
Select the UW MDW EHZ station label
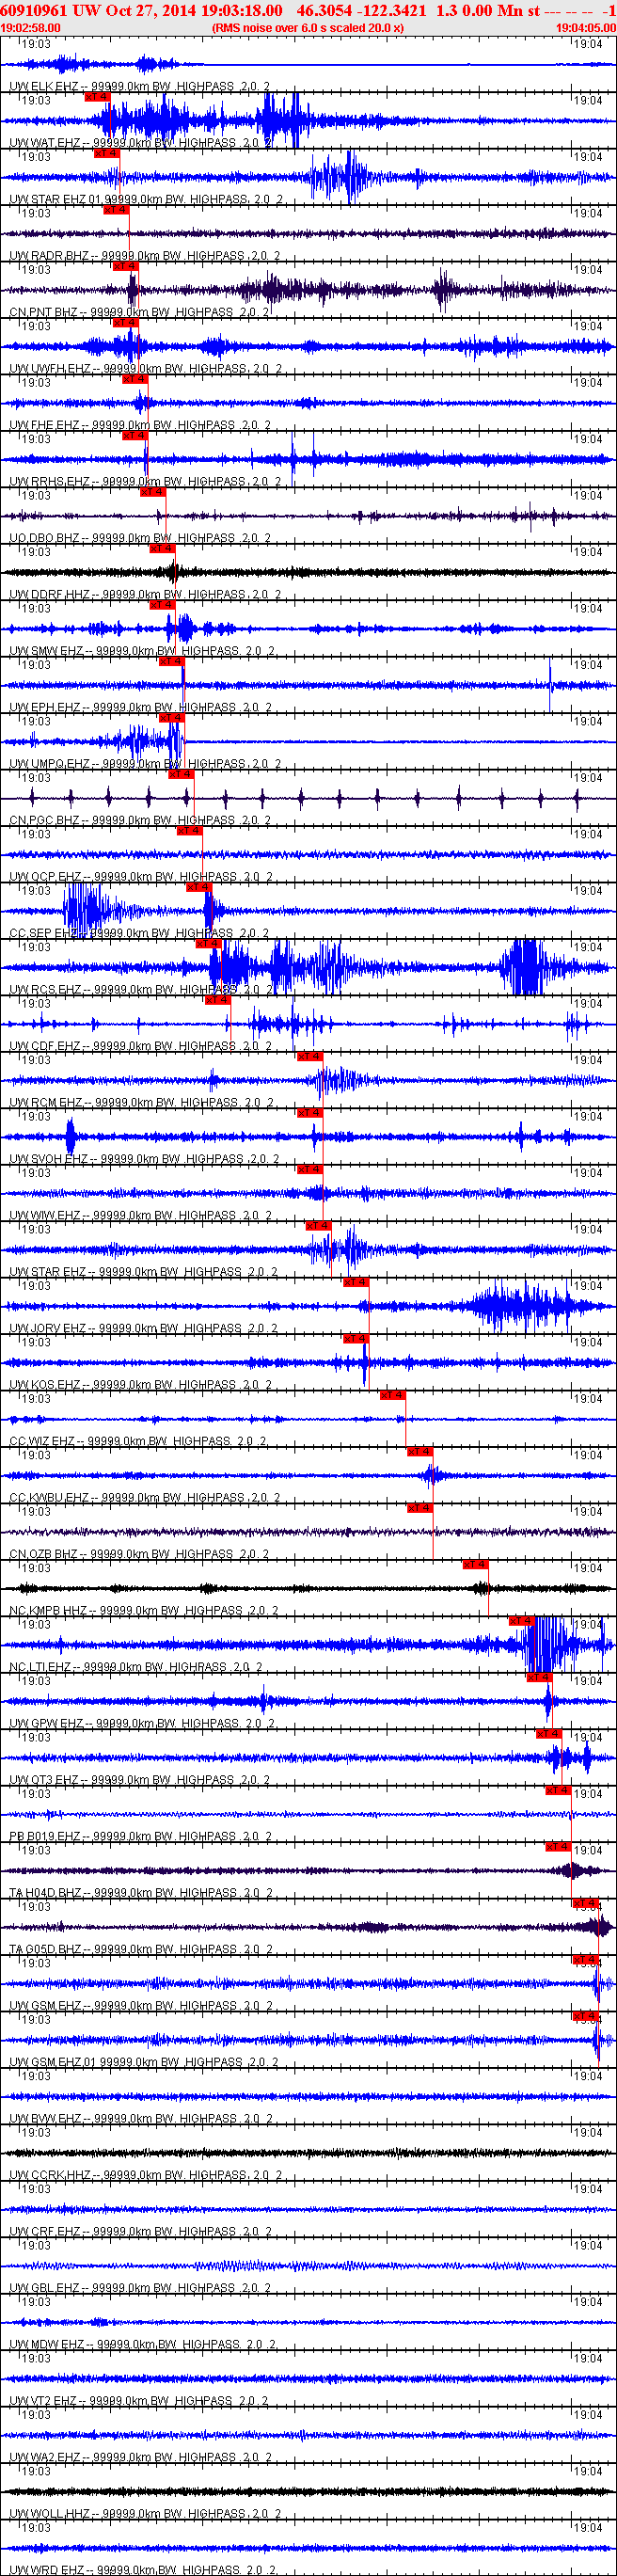(x=142, y=2345)
